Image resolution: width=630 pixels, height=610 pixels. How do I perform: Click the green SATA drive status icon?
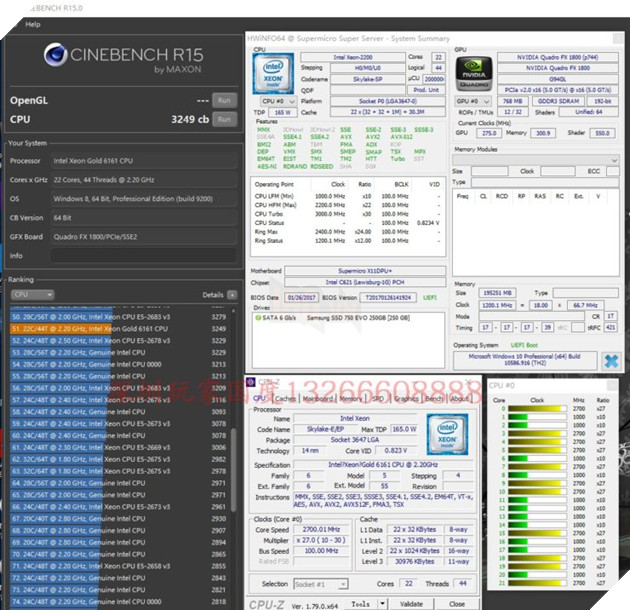point(258,317)
